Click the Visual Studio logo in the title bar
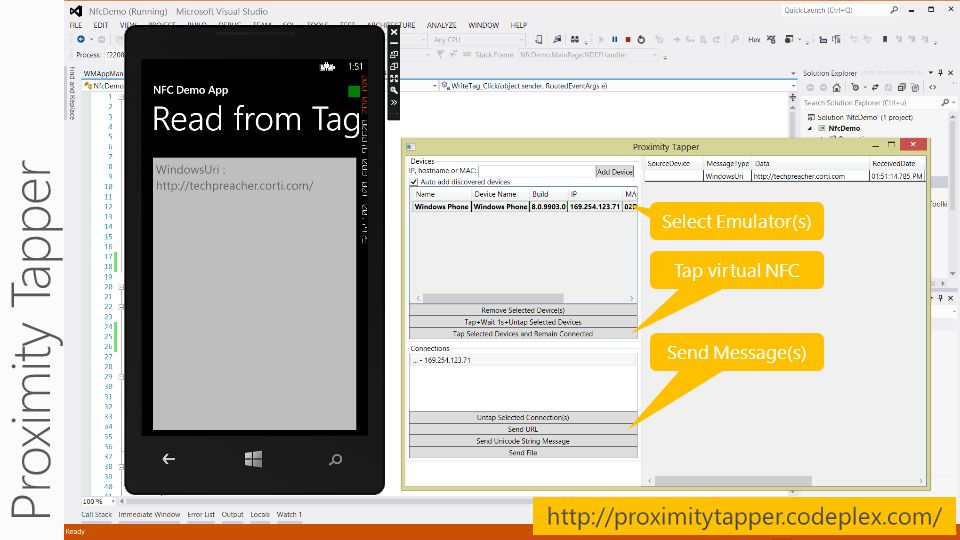960x540 pixels. click(x=75, y=11)
